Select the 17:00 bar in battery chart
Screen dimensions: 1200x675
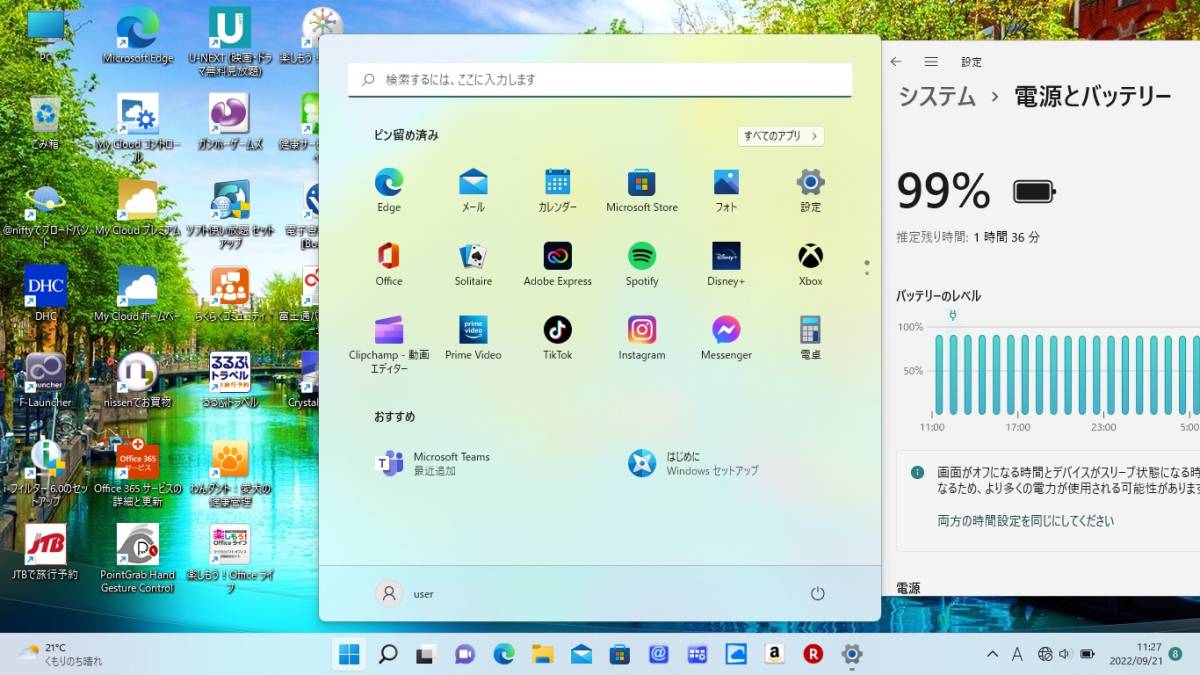(x=1025, y=374)
